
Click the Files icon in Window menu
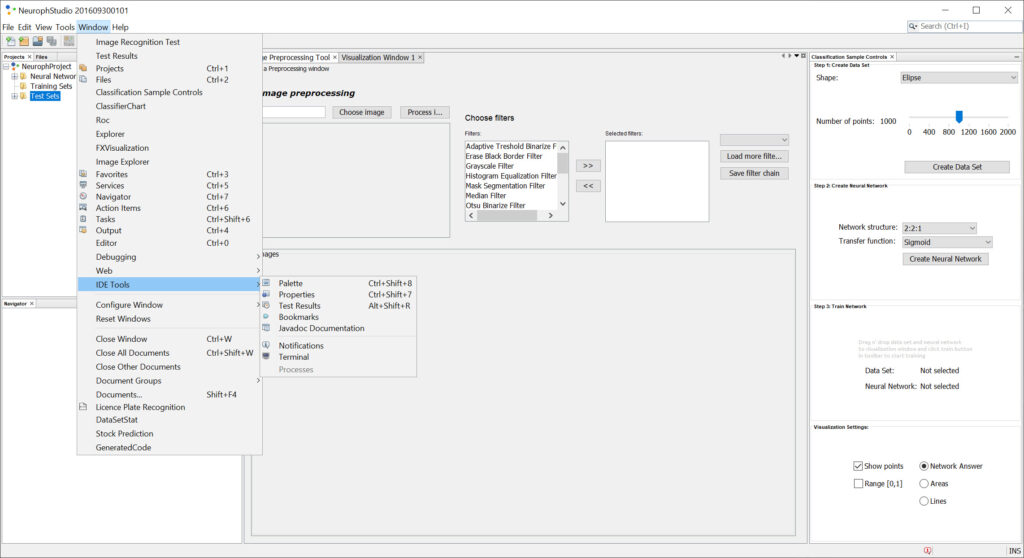[x=84, y=80]
